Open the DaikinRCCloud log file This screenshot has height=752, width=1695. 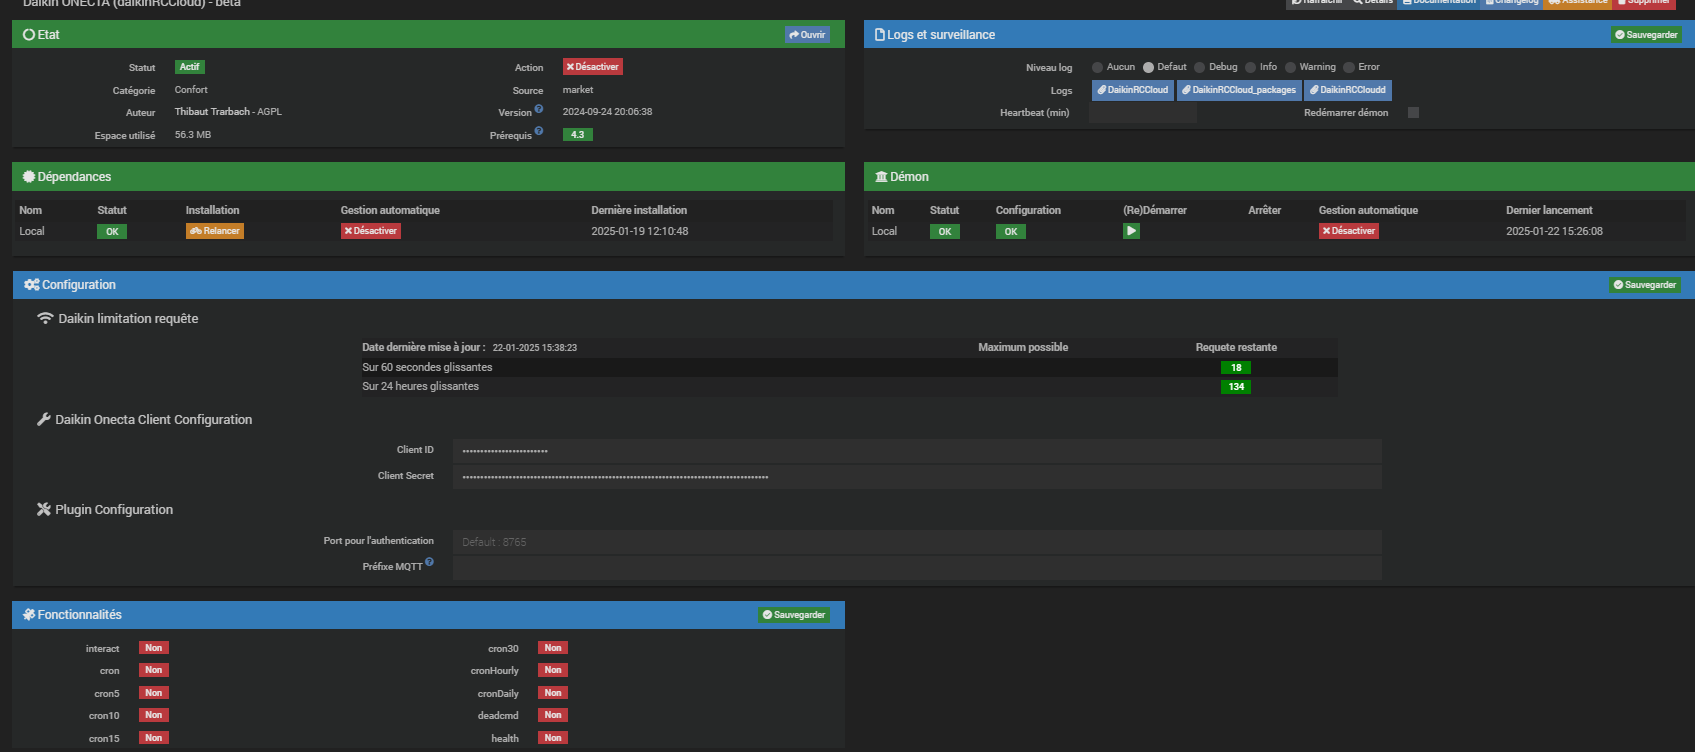point(1132,90)
